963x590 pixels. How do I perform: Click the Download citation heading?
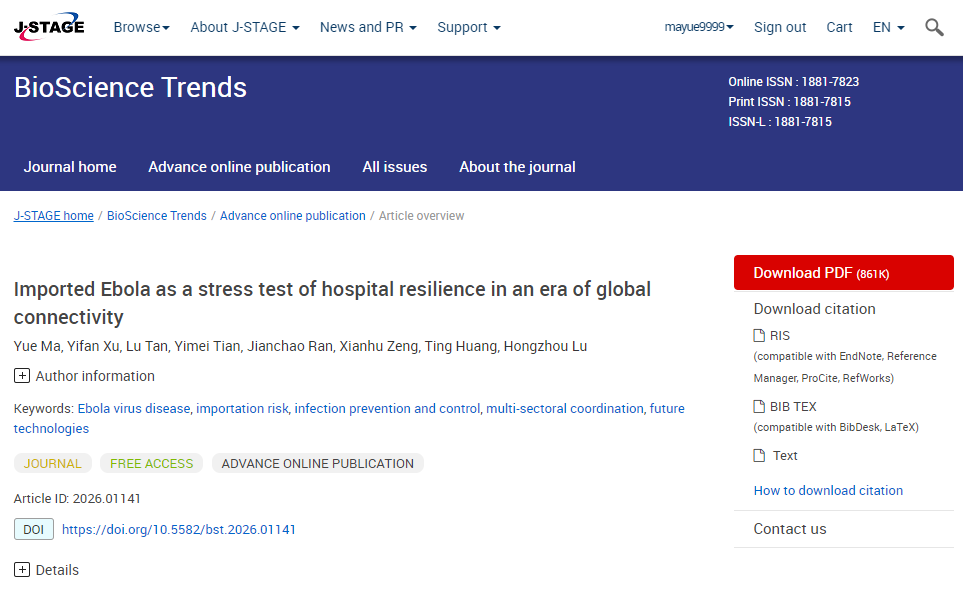click(814, 309)
